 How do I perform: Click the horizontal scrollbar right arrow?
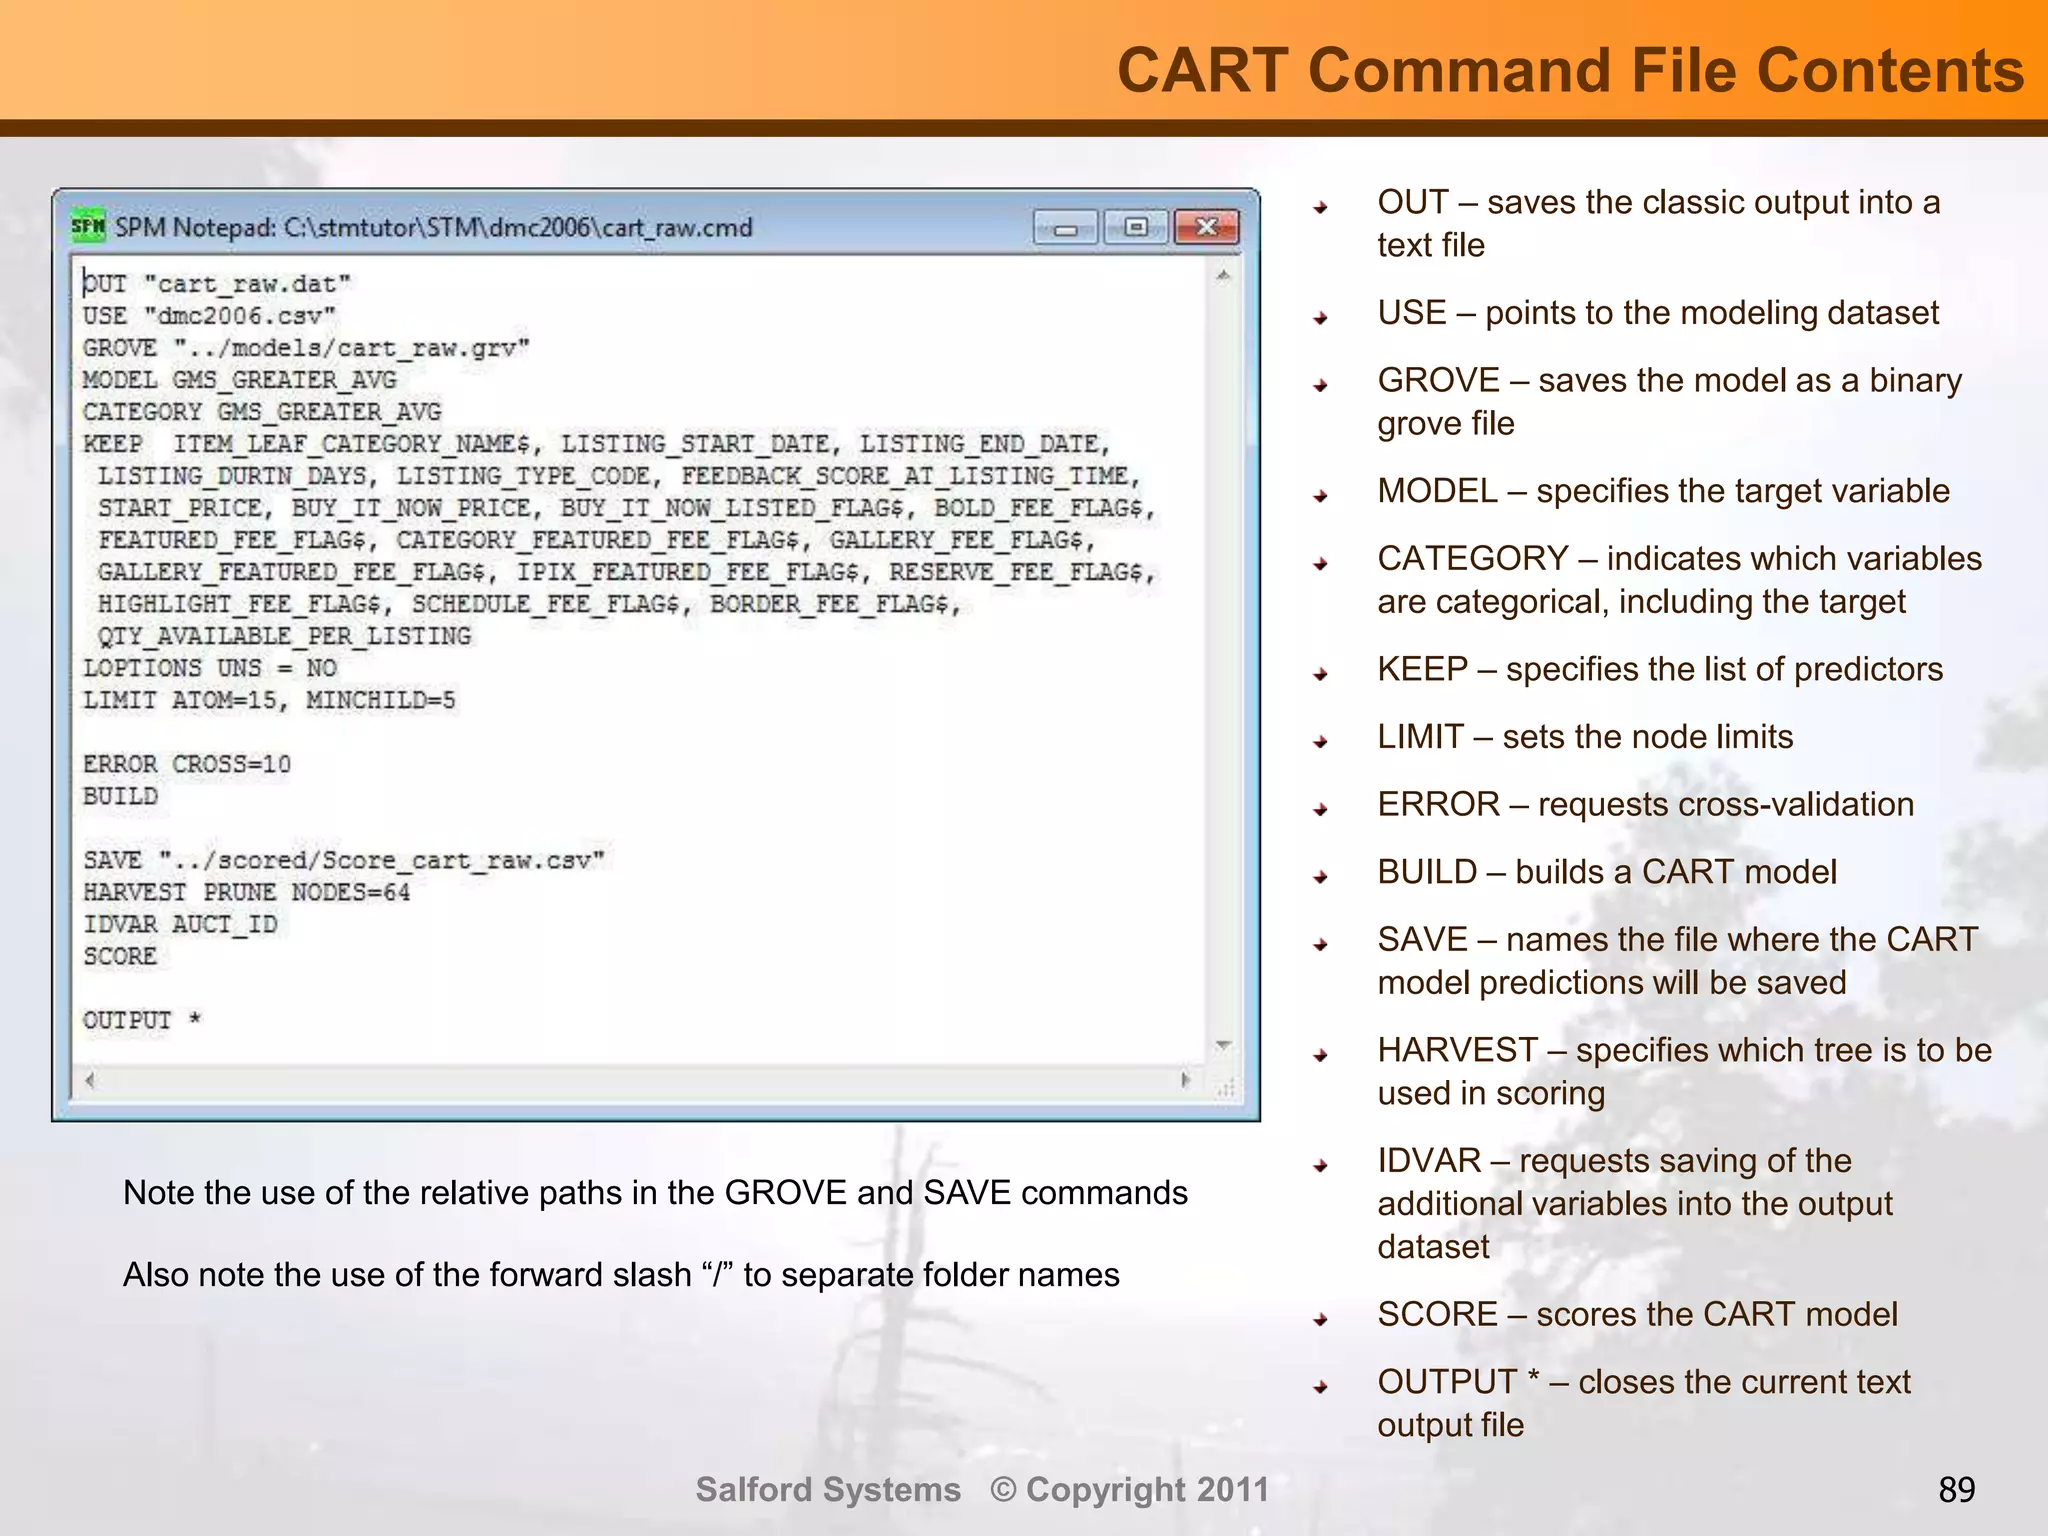(x=1186, y=1080)
